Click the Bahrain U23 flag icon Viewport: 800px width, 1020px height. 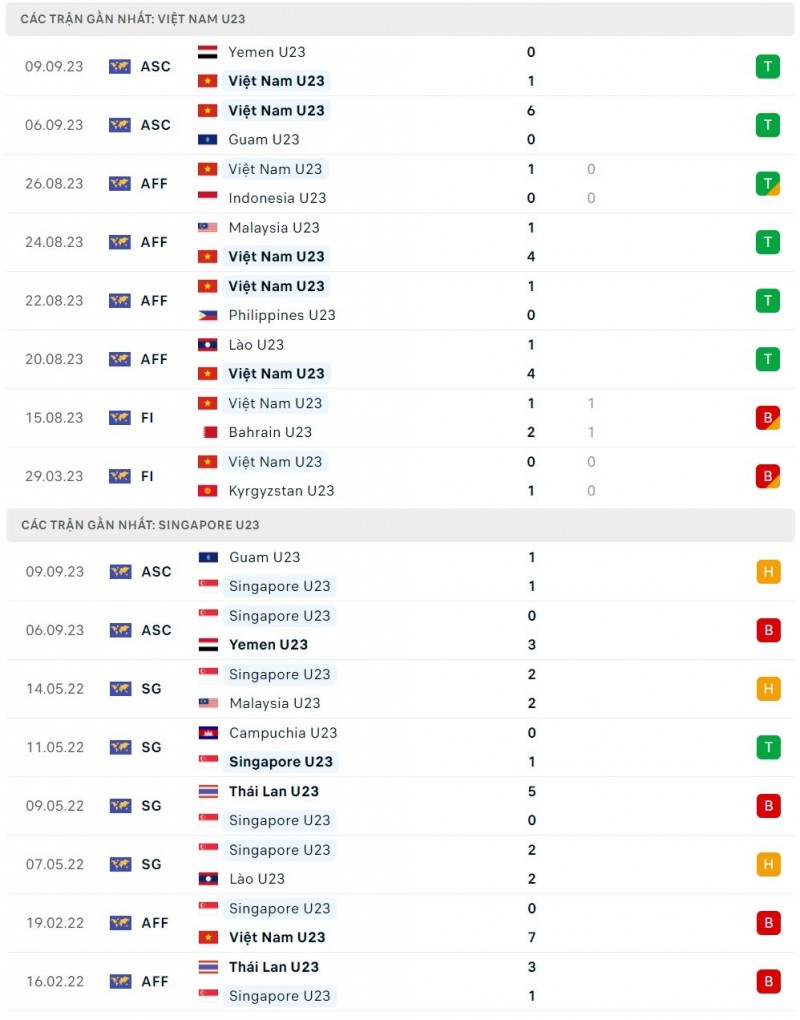(208, 432)
